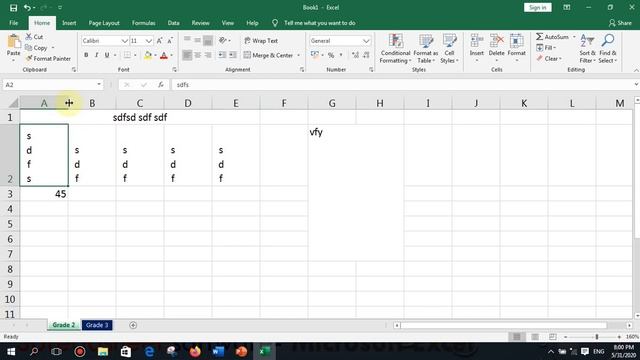This screenshot has width=640, height=360.
Task: Apply cell borders
Action: click(127, 55)
